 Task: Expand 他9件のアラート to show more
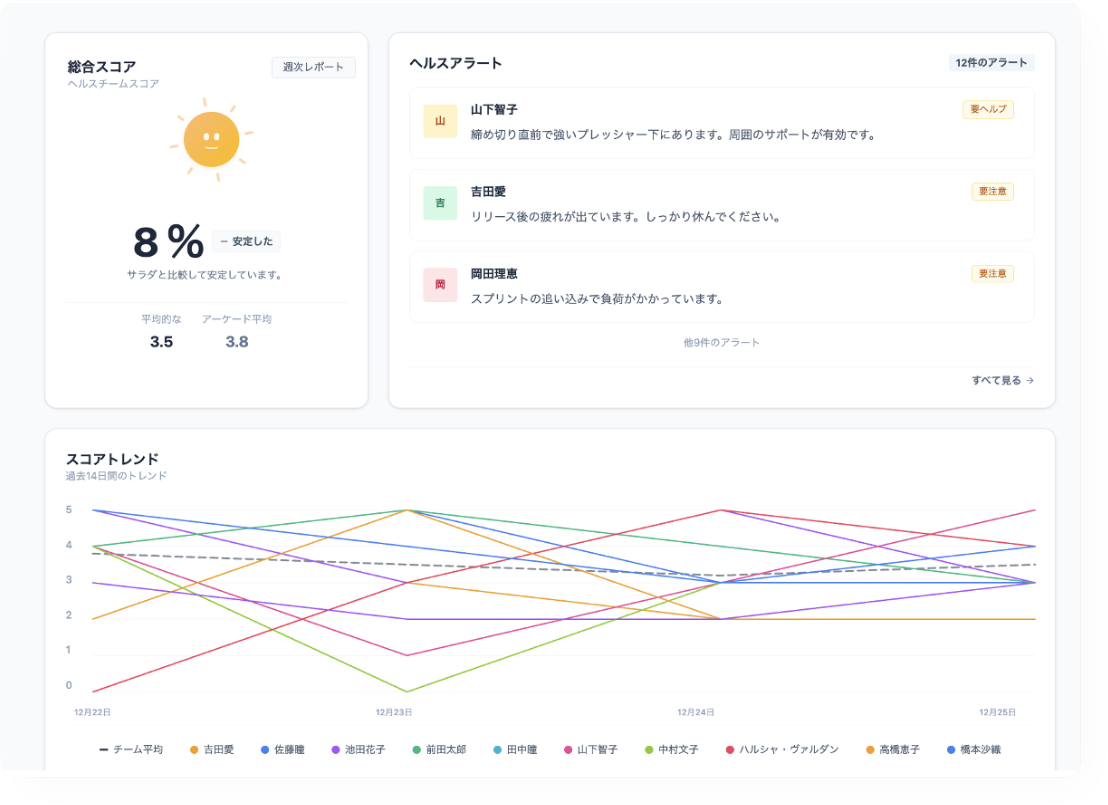point(721,342)
